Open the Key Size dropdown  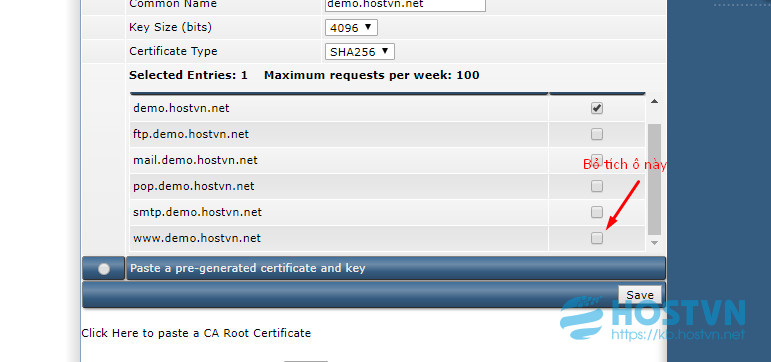tap(351, 28)
